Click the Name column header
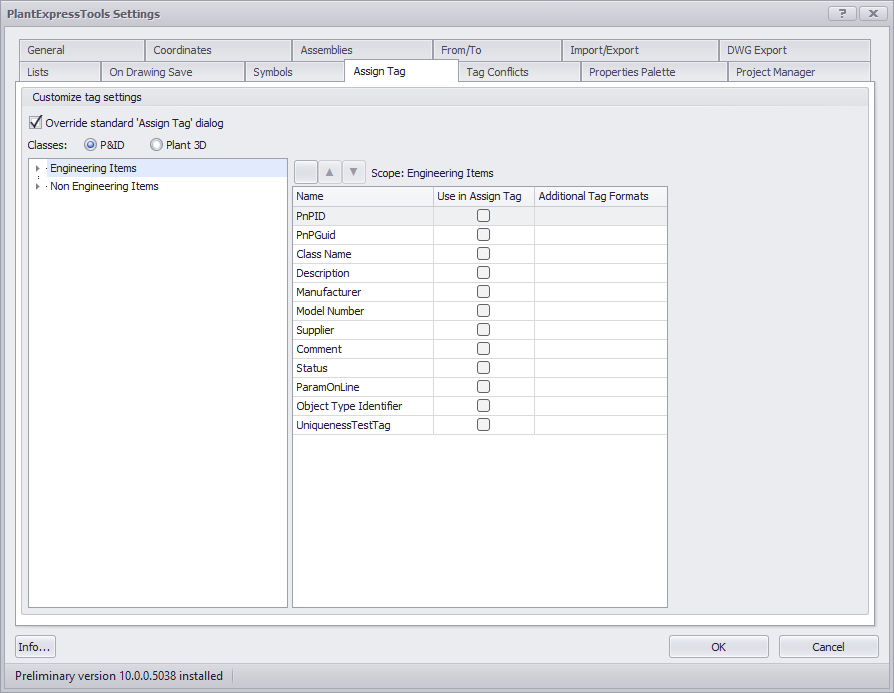Screen dimensions: 894x693 point(363,196)
